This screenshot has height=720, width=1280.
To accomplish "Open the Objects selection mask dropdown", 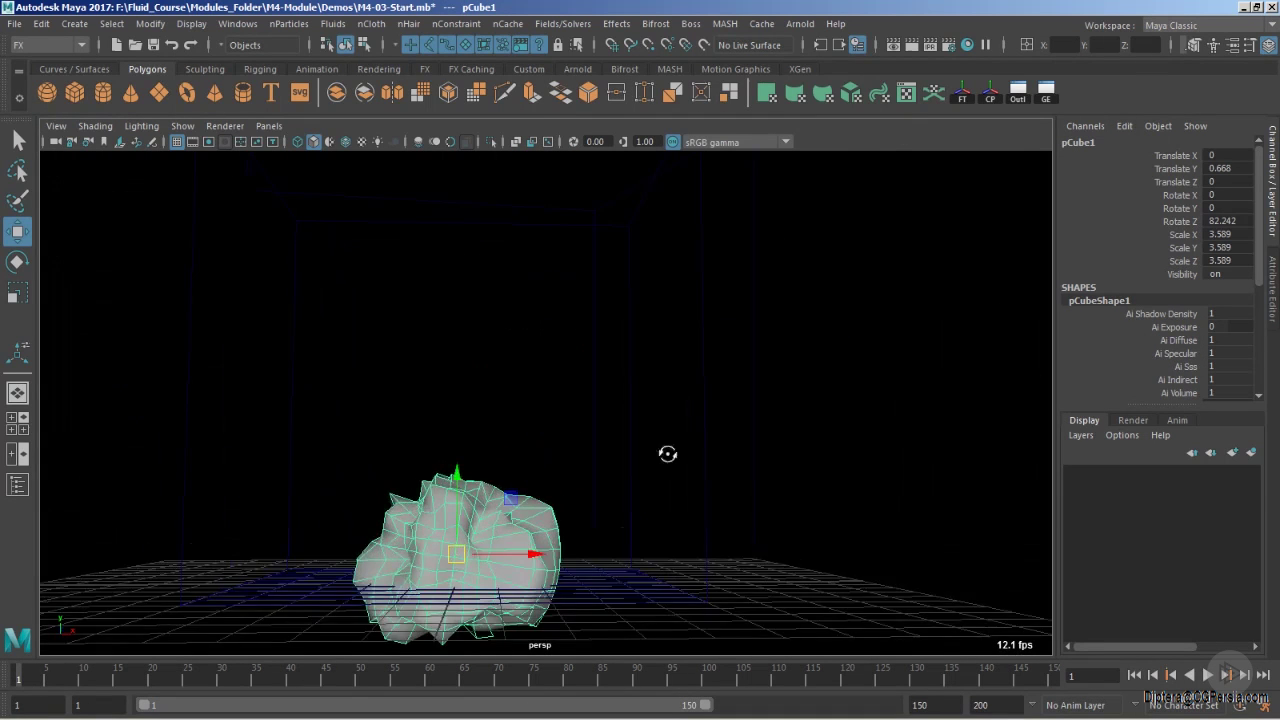I will [263, 45].
